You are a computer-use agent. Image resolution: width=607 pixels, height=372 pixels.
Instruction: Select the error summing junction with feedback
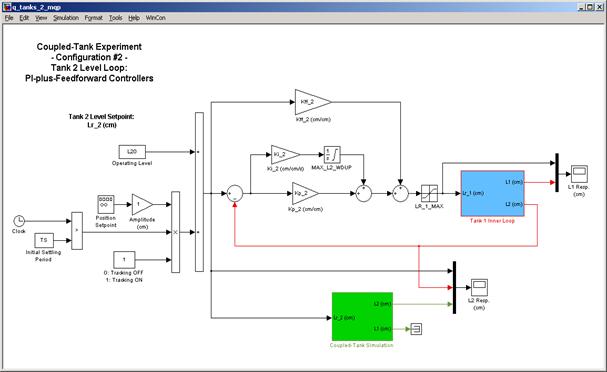[x=235, y=193]
